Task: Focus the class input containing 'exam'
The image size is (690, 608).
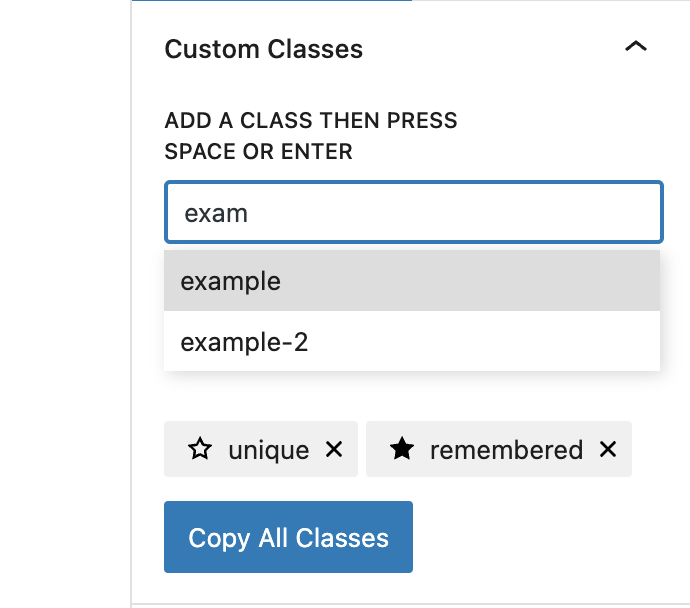Action: (x=413, y=212)
